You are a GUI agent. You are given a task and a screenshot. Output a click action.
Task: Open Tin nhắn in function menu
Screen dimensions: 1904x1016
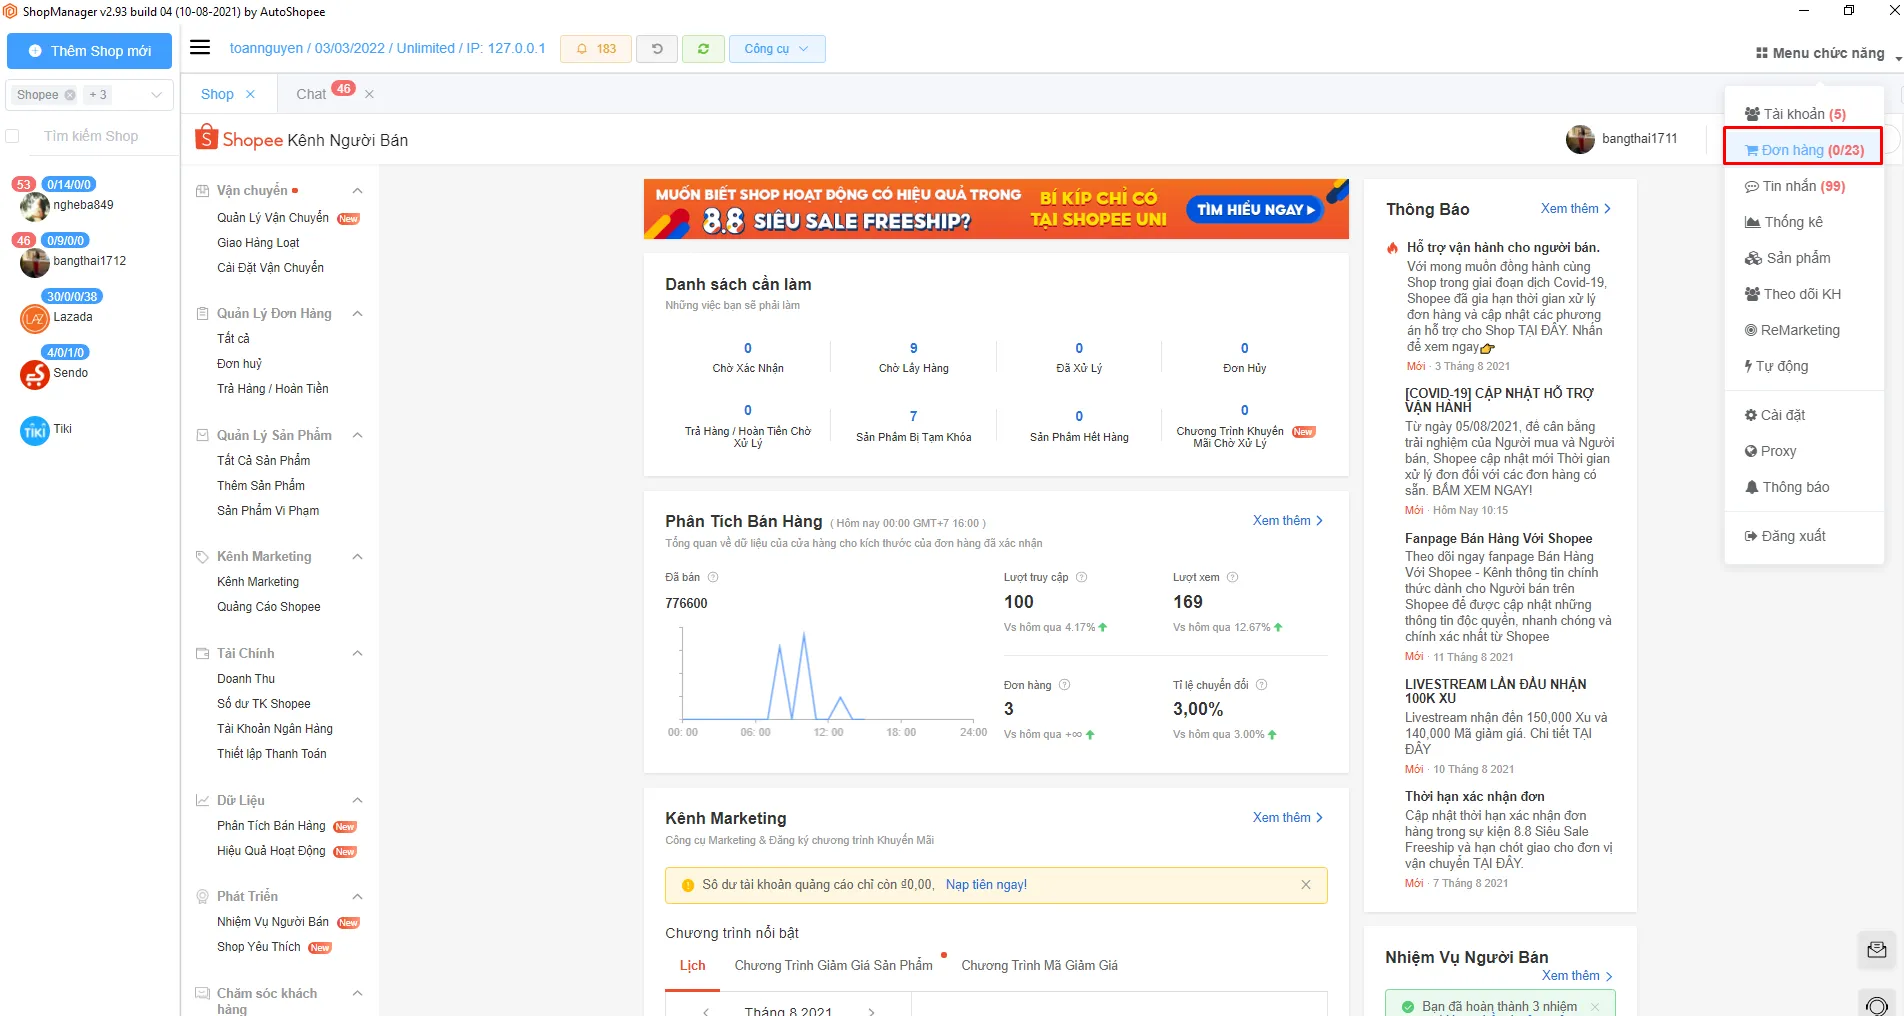tap(1795, 186)
